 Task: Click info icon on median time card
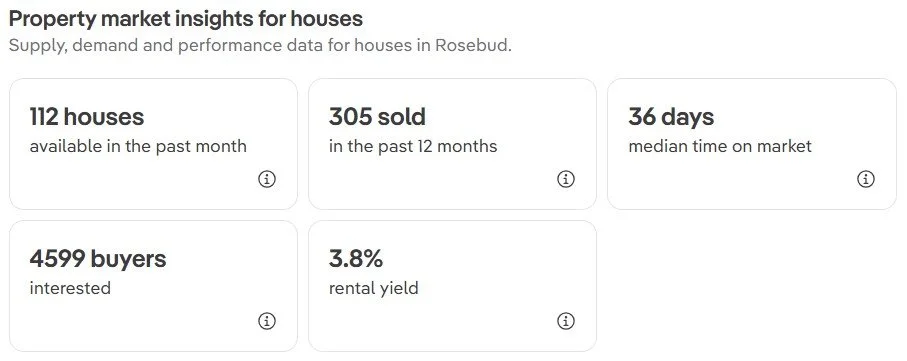[865, 179]
